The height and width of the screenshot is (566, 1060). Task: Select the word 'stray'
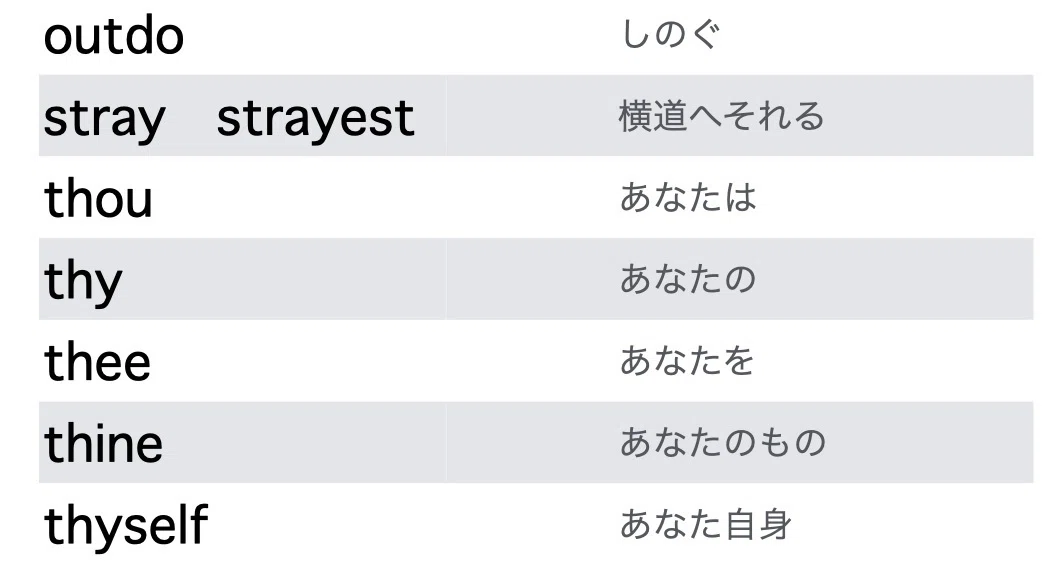[x=105, y=120]
